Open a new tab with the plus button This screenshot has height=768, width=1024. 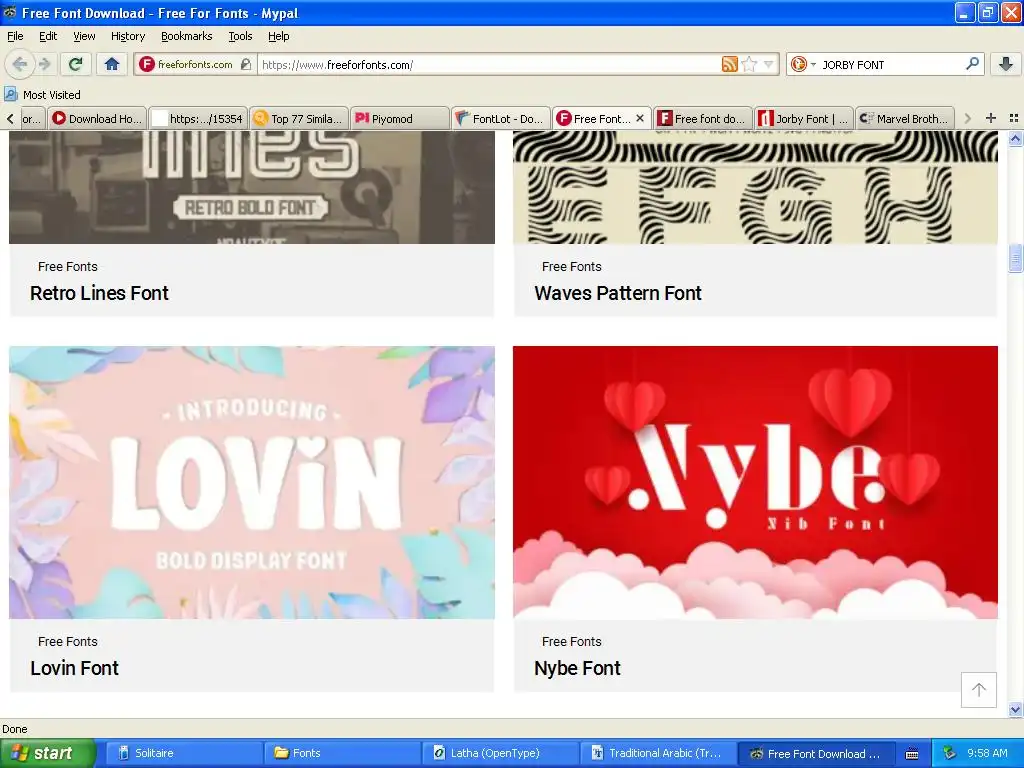click(991, 118)
